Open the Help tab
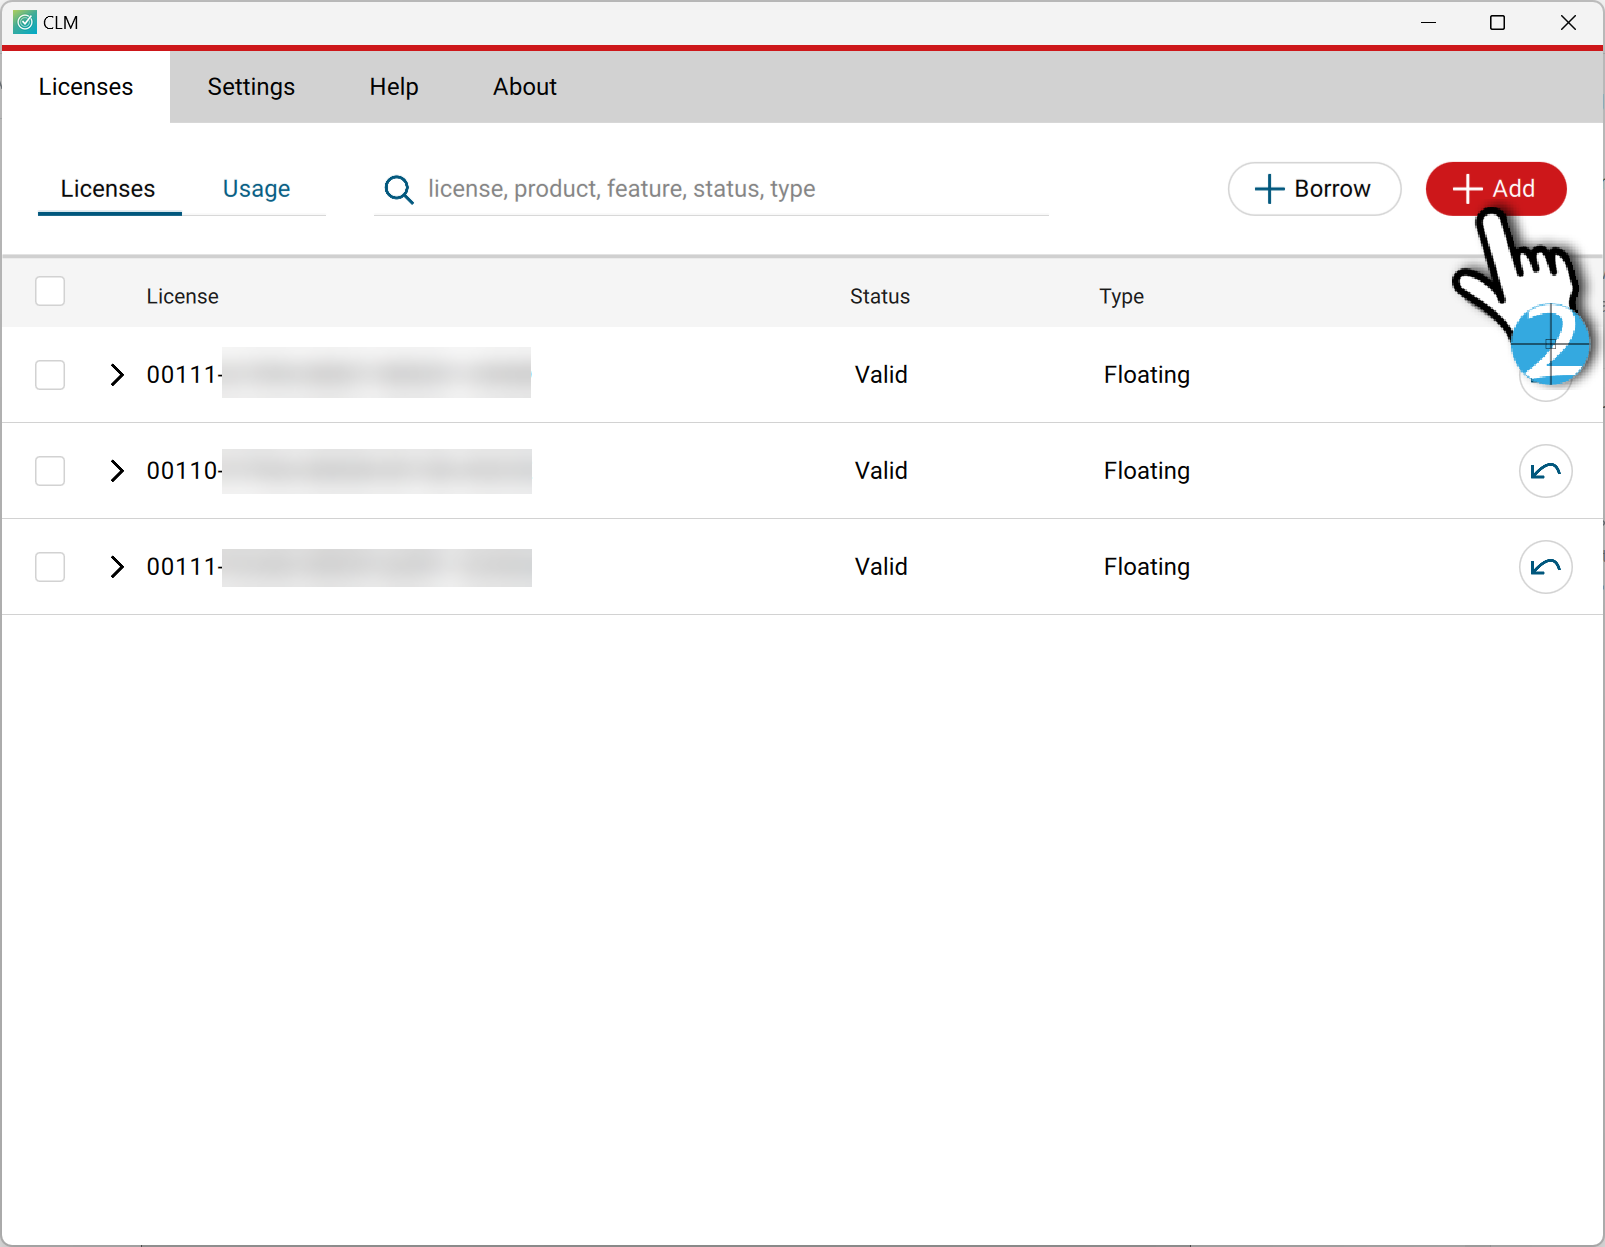 click(x=394, y=87)
